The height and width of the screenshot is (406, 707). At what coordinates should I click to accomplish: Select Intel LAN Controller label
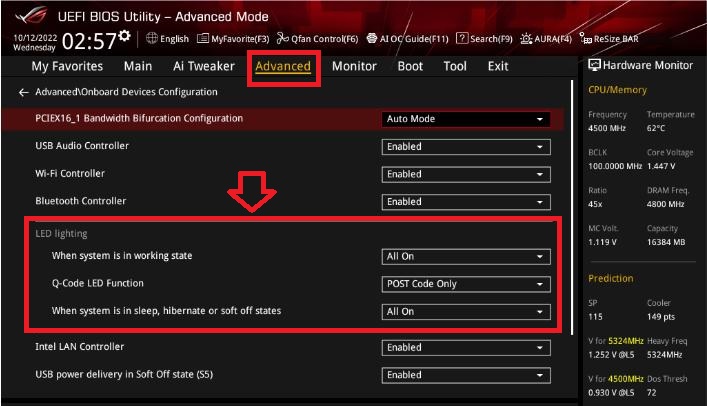79,346
